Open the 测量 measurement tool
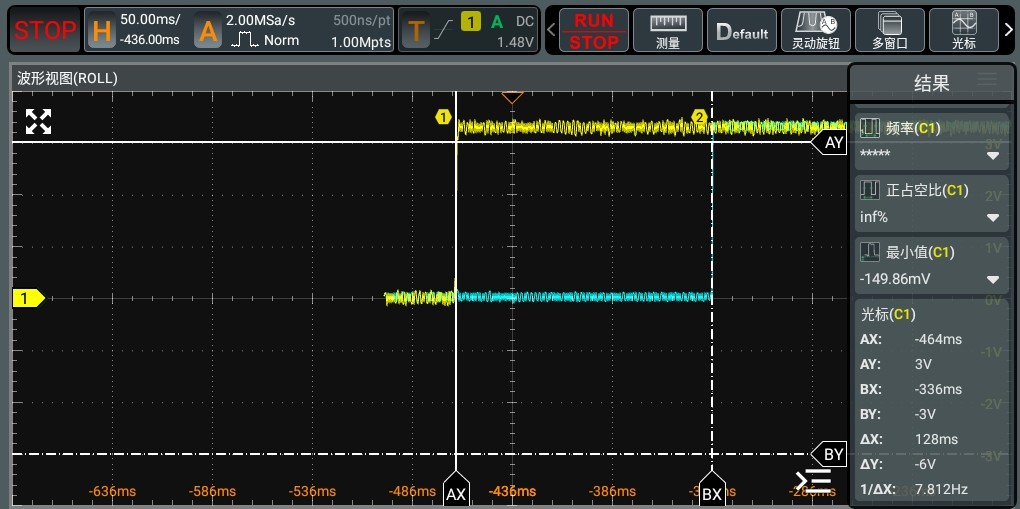The image size is (1020, 509). coord(668,30)
